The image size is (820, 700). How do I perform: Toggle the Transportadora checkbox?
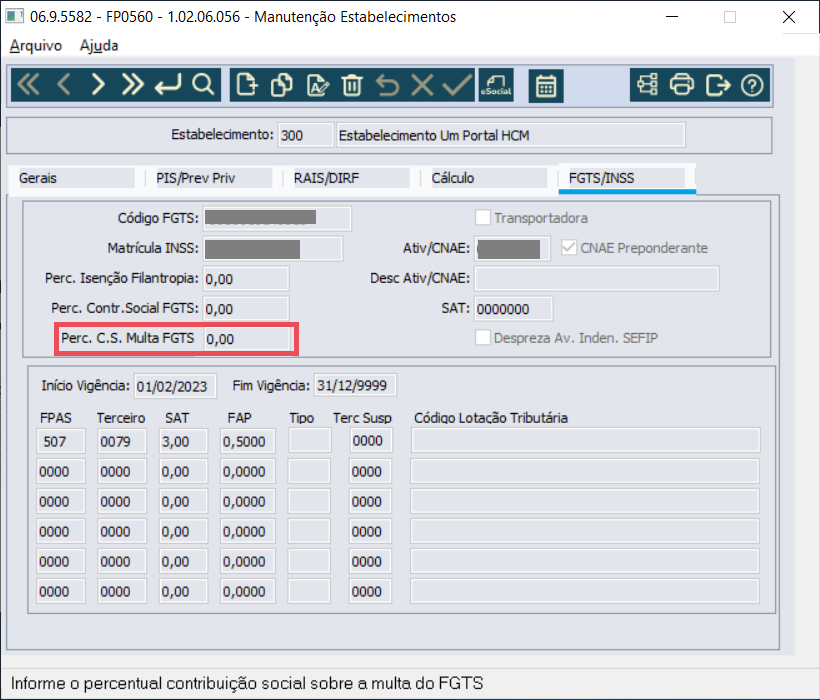[x=483, y=217]
